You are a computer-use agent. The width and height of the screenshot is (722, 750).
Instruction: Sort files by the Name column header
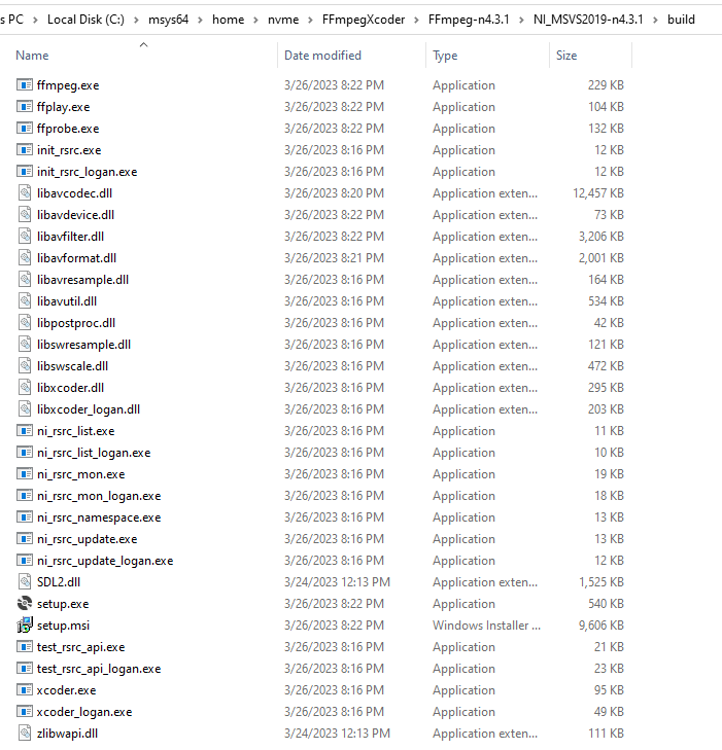[32, 55]
